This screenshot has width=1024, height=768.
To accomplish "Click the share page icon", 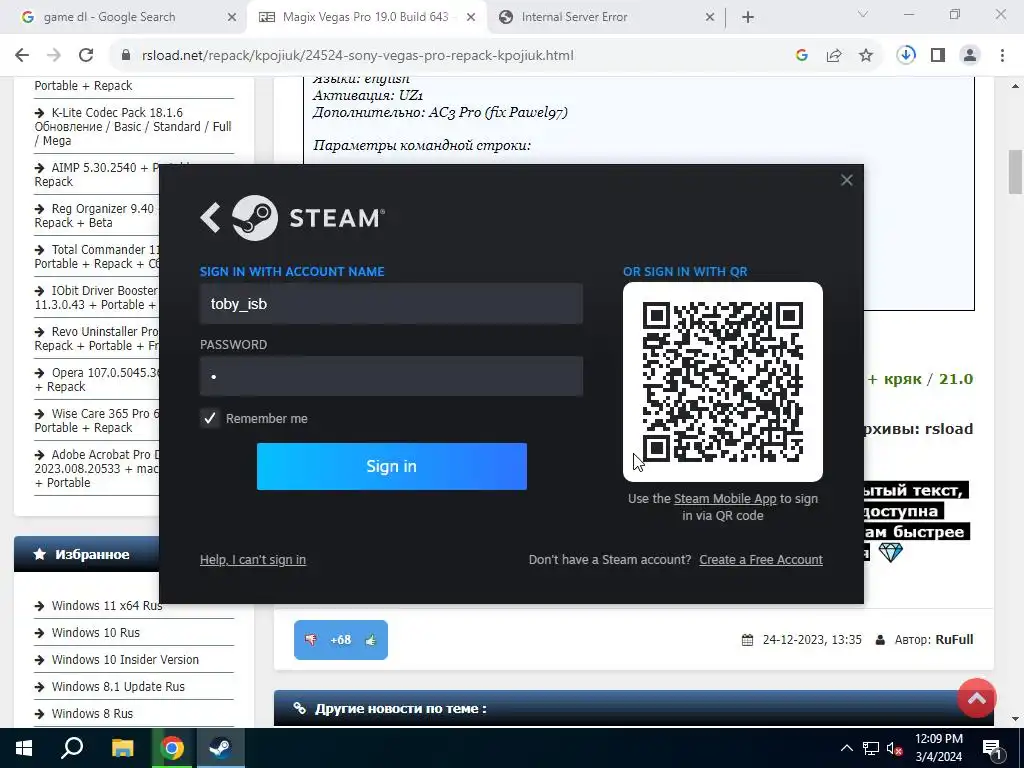I will tap(834, 56).
